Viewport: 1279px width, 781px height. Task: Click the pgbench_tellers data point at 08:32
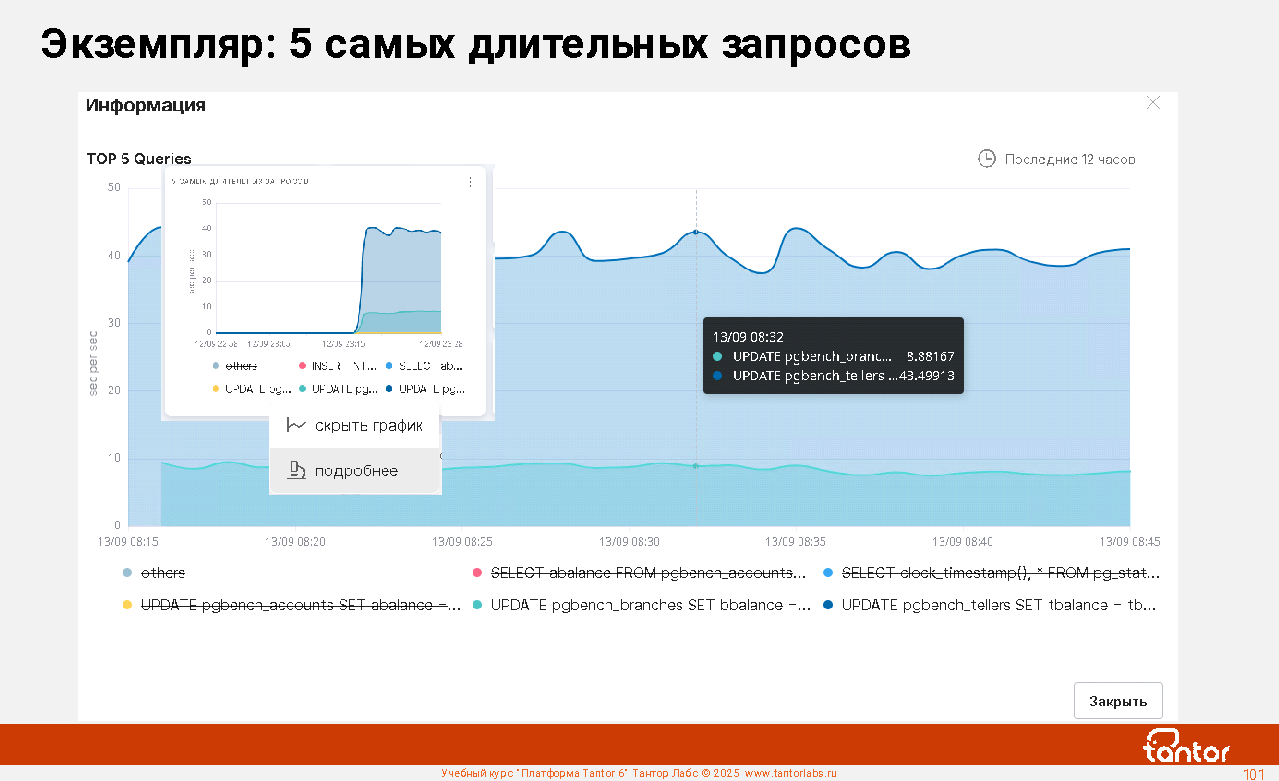coord(696,232)
